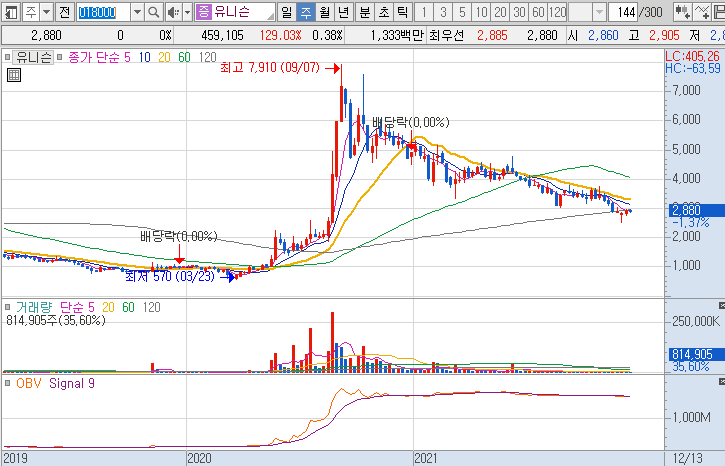Click the stock code field 018000
The height and width of the screenshot is (466, 725).
tap(104, 12)
